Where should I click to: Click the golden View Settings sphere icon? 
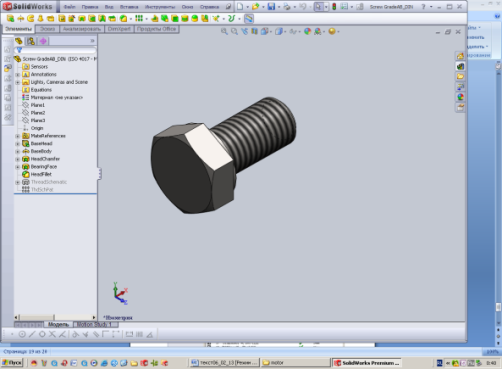(x=332, y=31)
